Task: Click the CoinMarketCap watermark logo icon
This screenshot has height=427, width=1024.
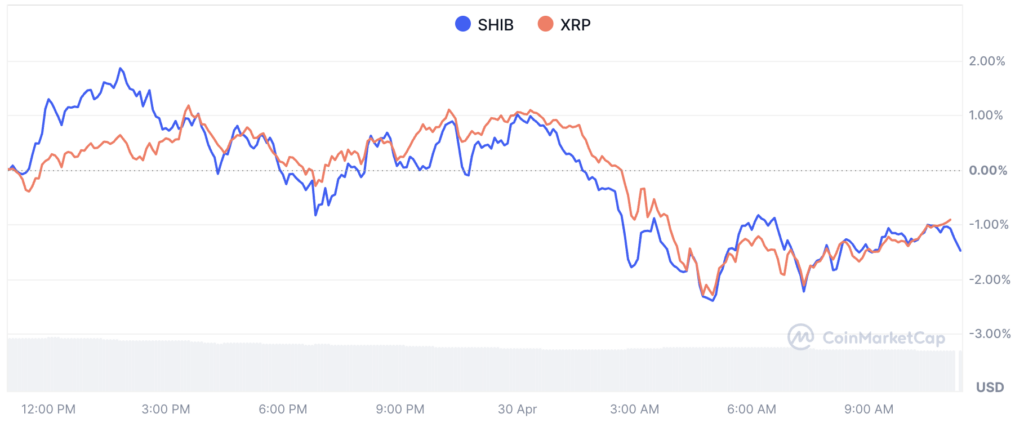Action: (x=800, y=338)
